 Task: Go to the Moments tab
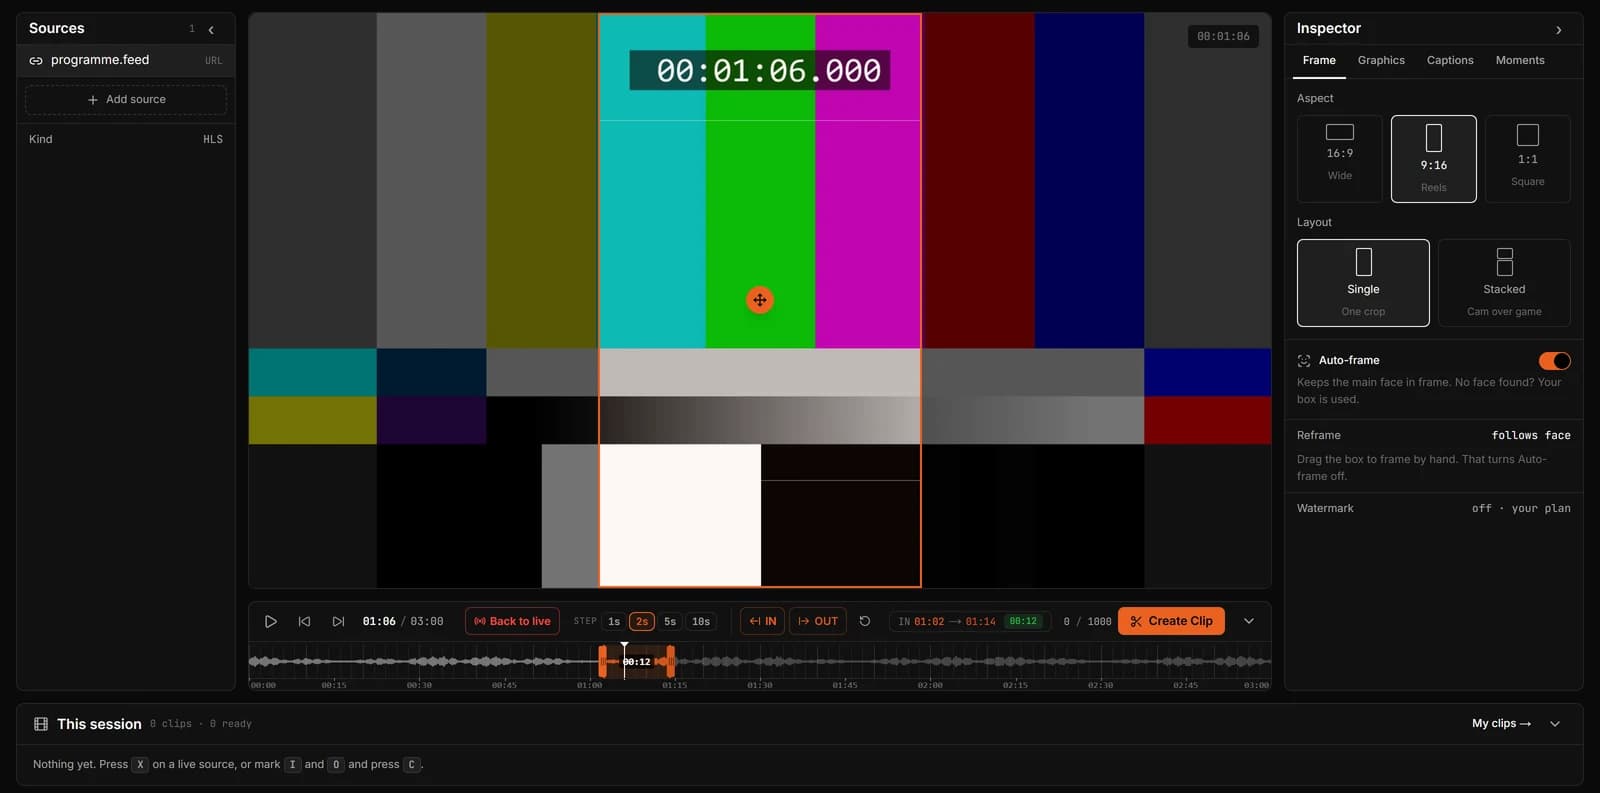pos(1520,60)
